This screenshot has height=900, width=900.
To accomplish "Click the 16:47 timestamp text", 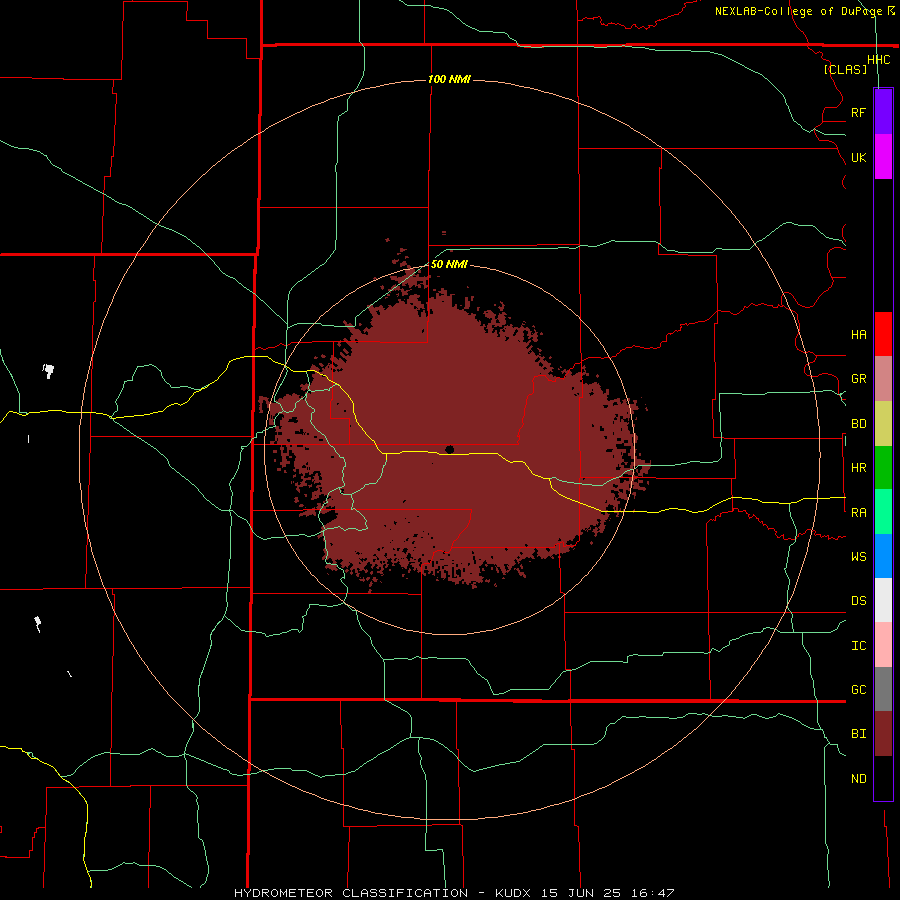I will (651, 893).
